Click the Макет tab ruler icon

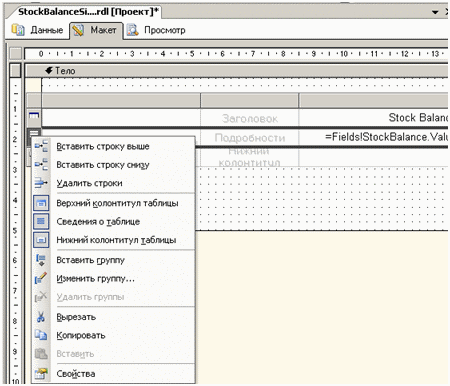(78, 30)
